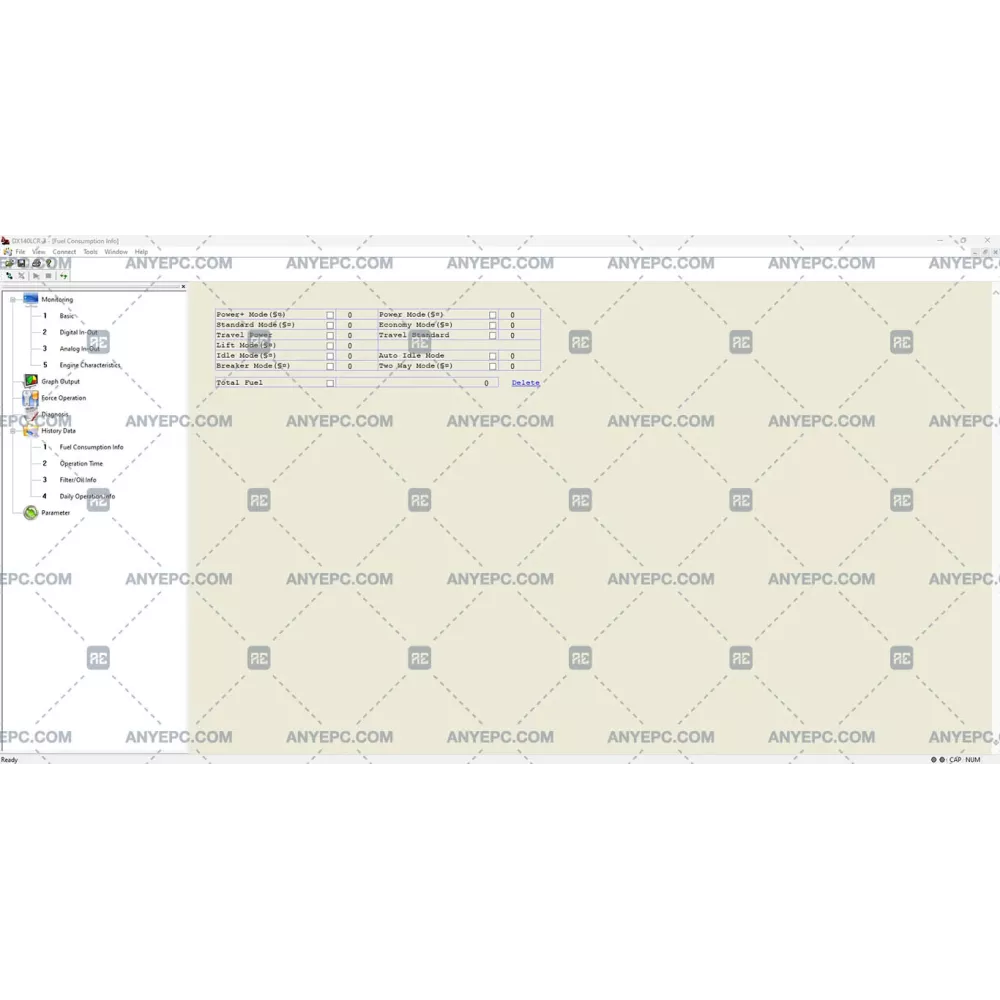The image size is (1000, 1000).
Task: Enable the Economy Mode checkbox
Action: 492,325
